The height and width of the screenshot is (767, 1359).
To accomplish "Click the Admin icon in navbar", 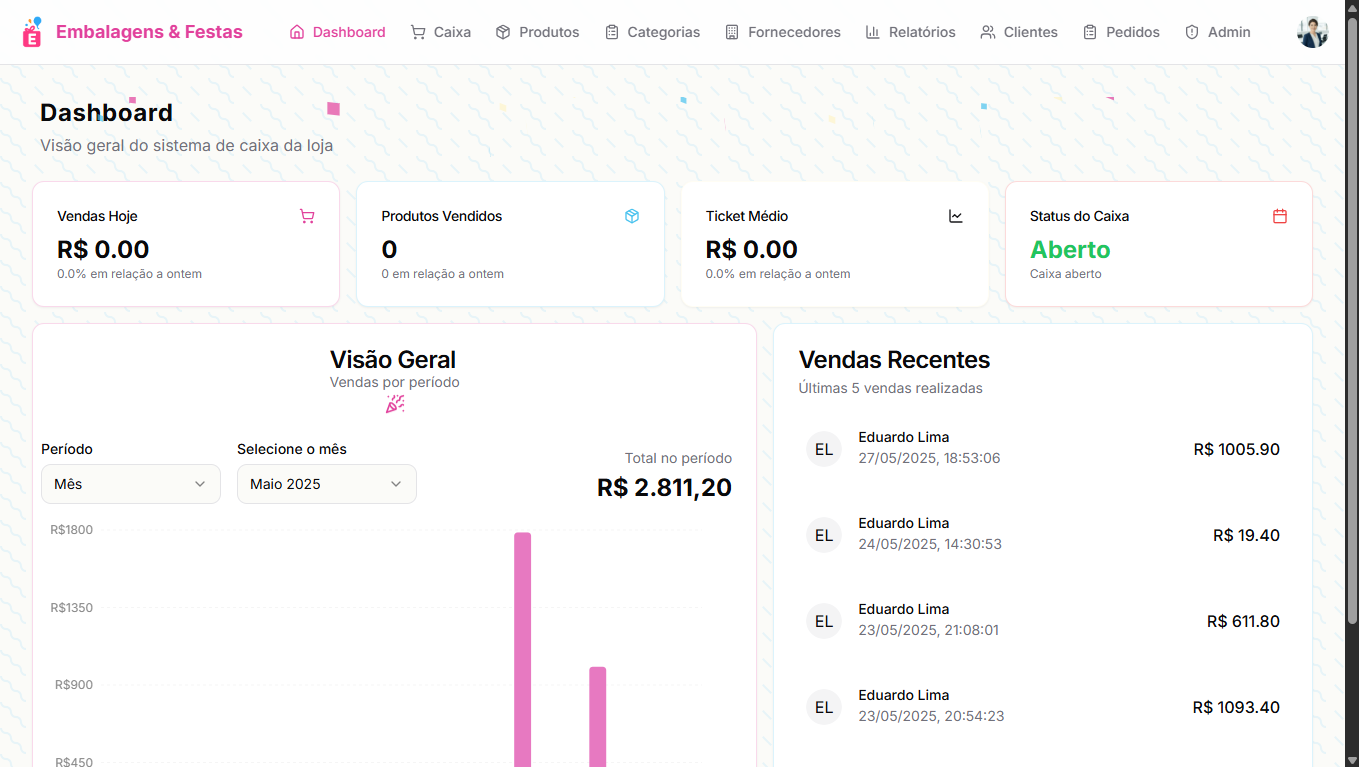I will coord(1191,31).
